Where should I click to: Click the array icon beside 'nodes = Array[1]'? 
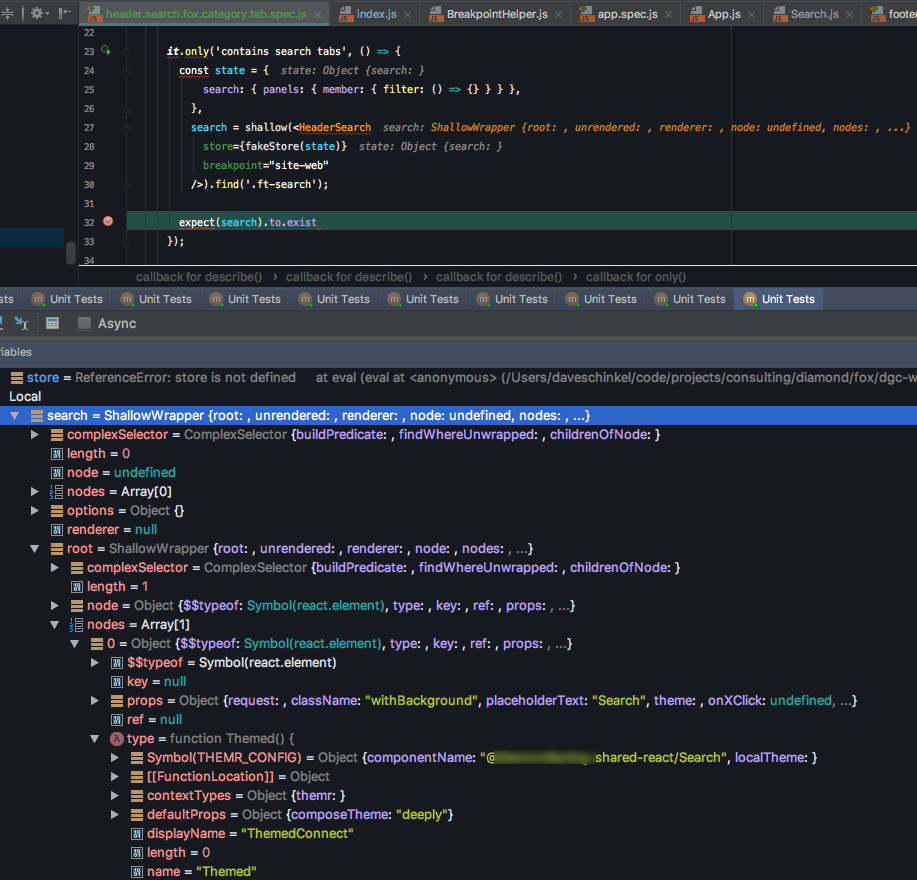pos(77,624)
